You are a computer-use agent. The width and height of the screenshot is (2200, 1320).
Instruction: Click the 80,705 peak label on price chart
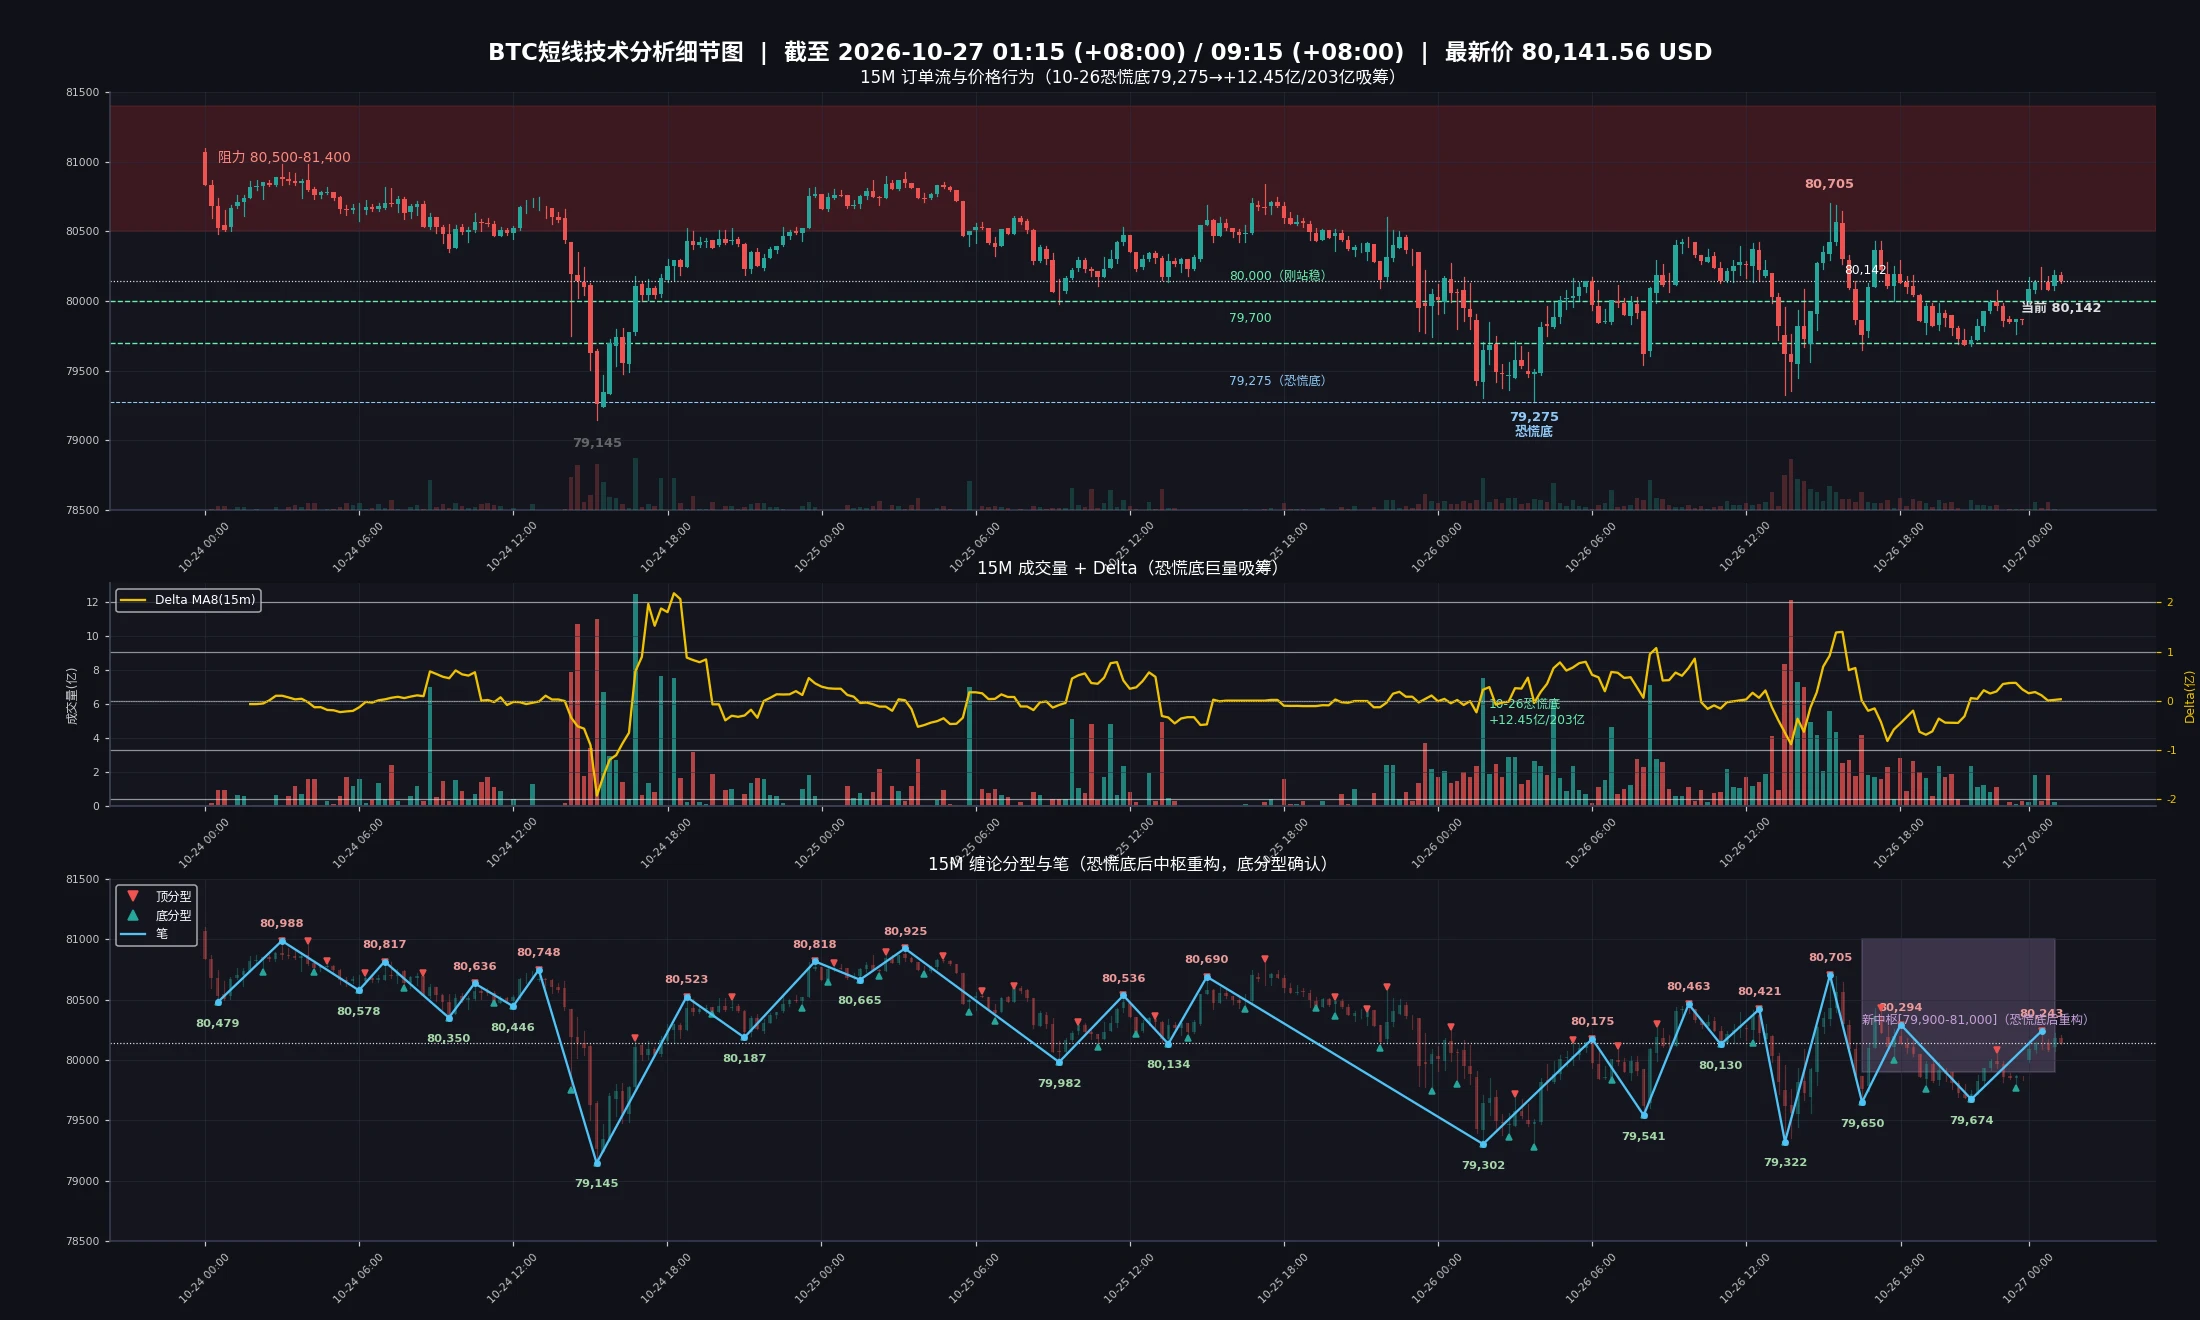(1829, 184)
